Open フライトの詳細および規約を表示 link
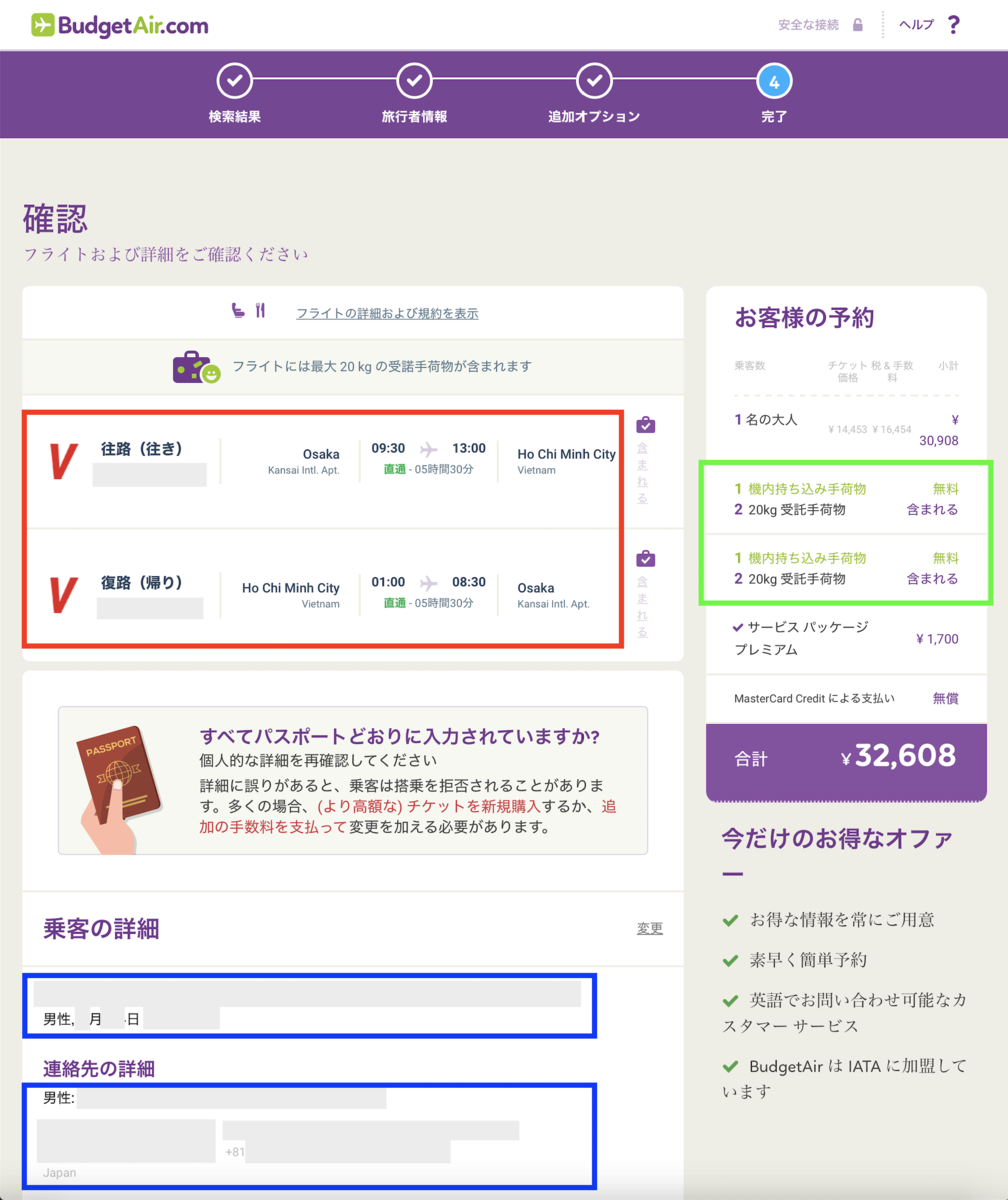 [387, 313]
